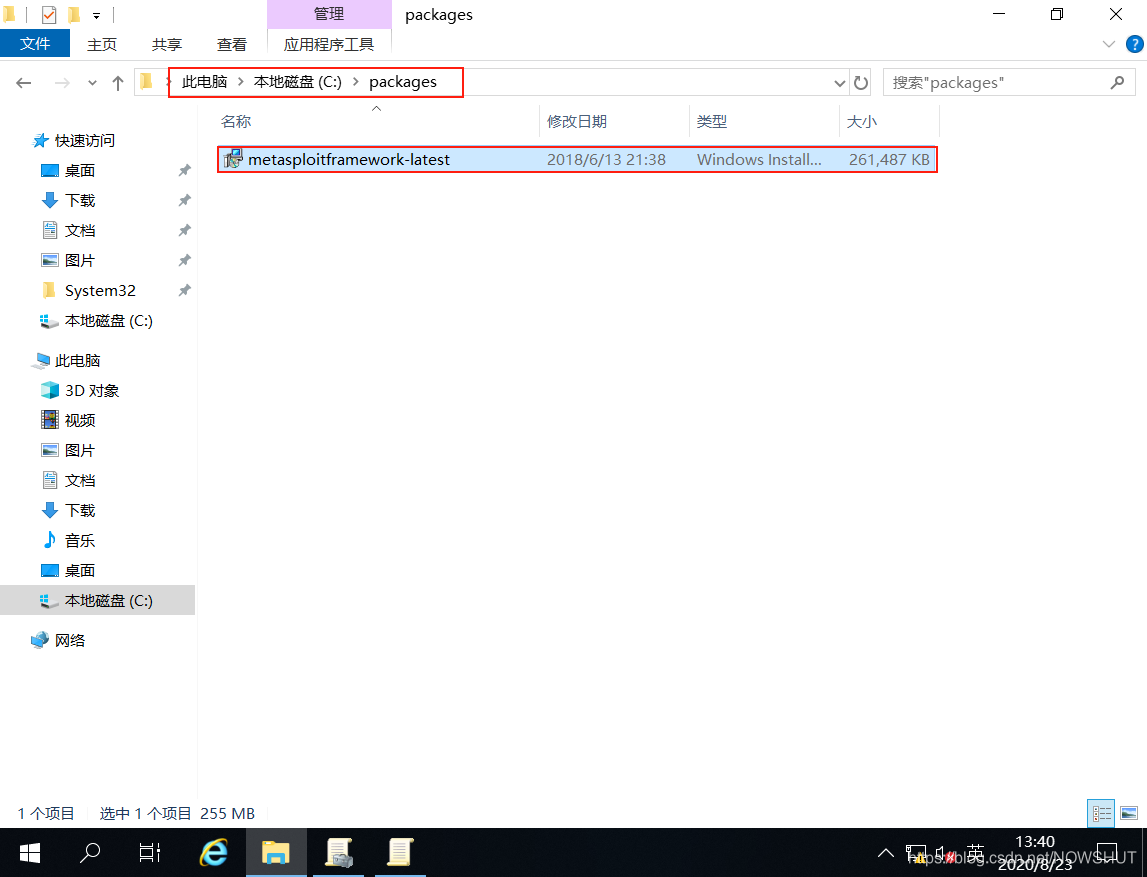This screenshot has width=1147, height=877.
Task: Click packages breadcrumb in address bar
Action: pos(403,82)
